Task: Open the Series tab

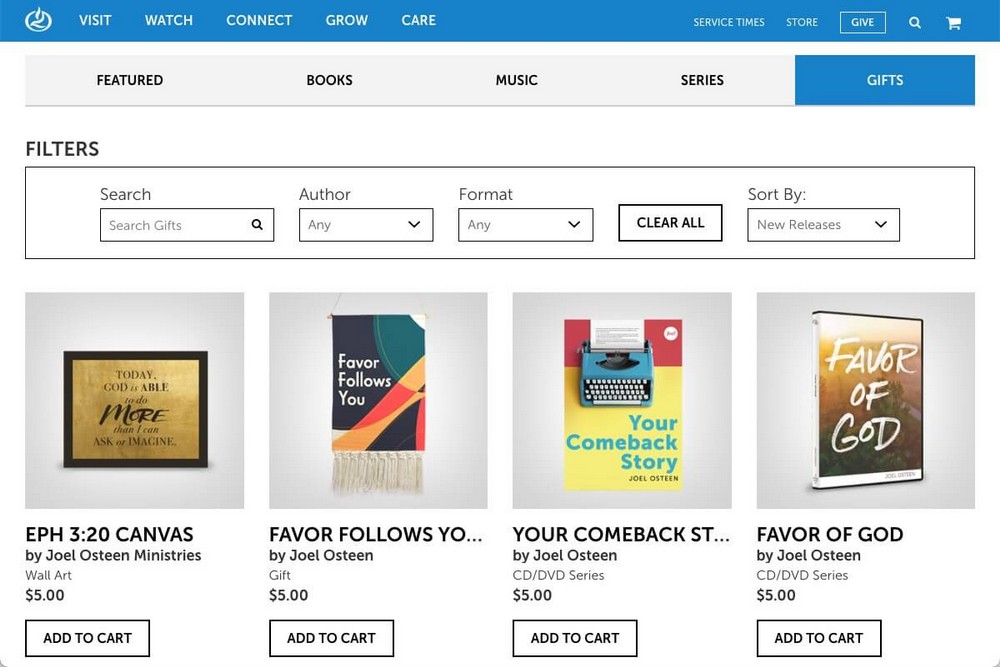Action: (x=702, y=80)
